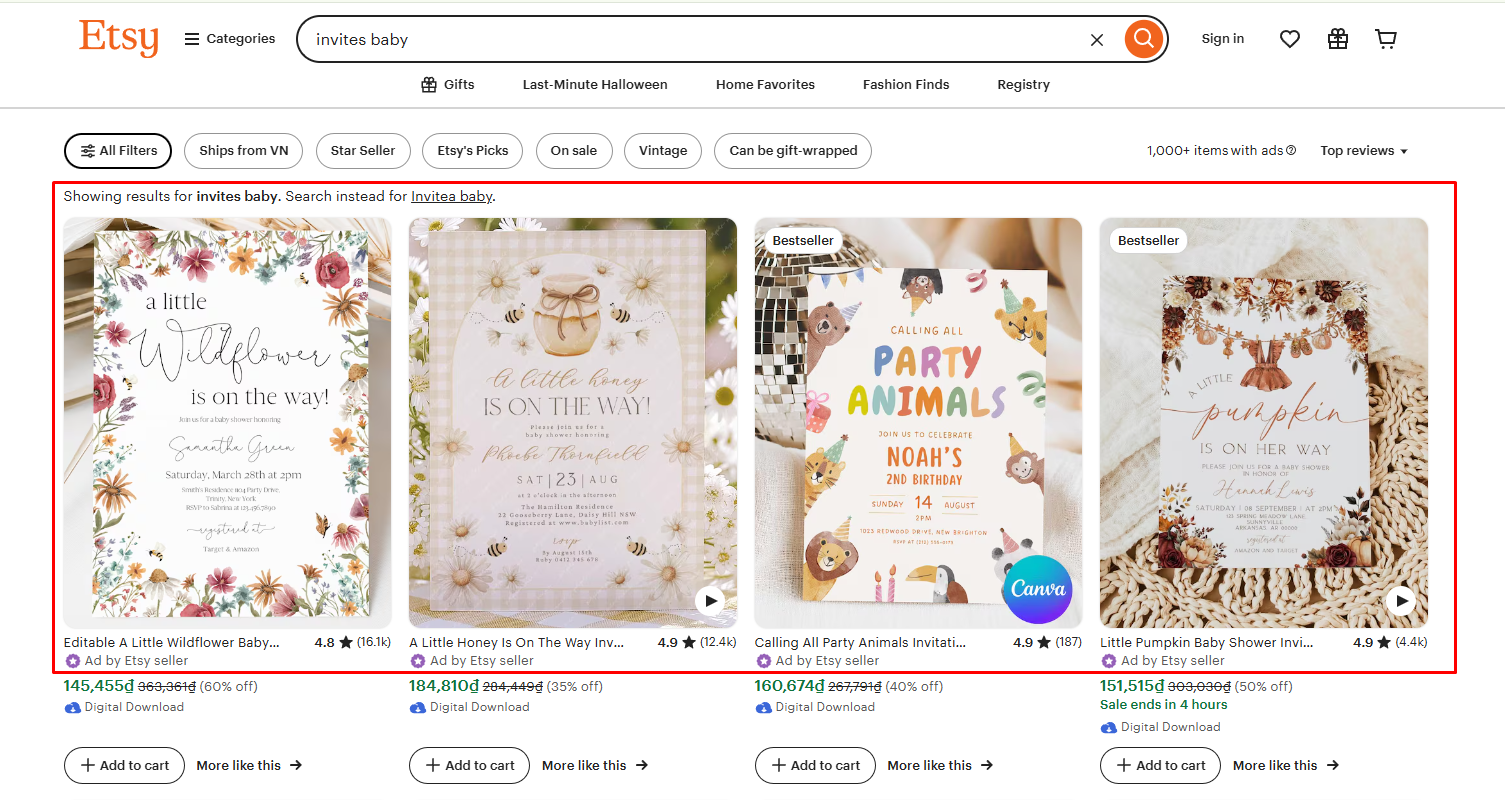Go to Fashion Finds

click(x=906, y=85)
